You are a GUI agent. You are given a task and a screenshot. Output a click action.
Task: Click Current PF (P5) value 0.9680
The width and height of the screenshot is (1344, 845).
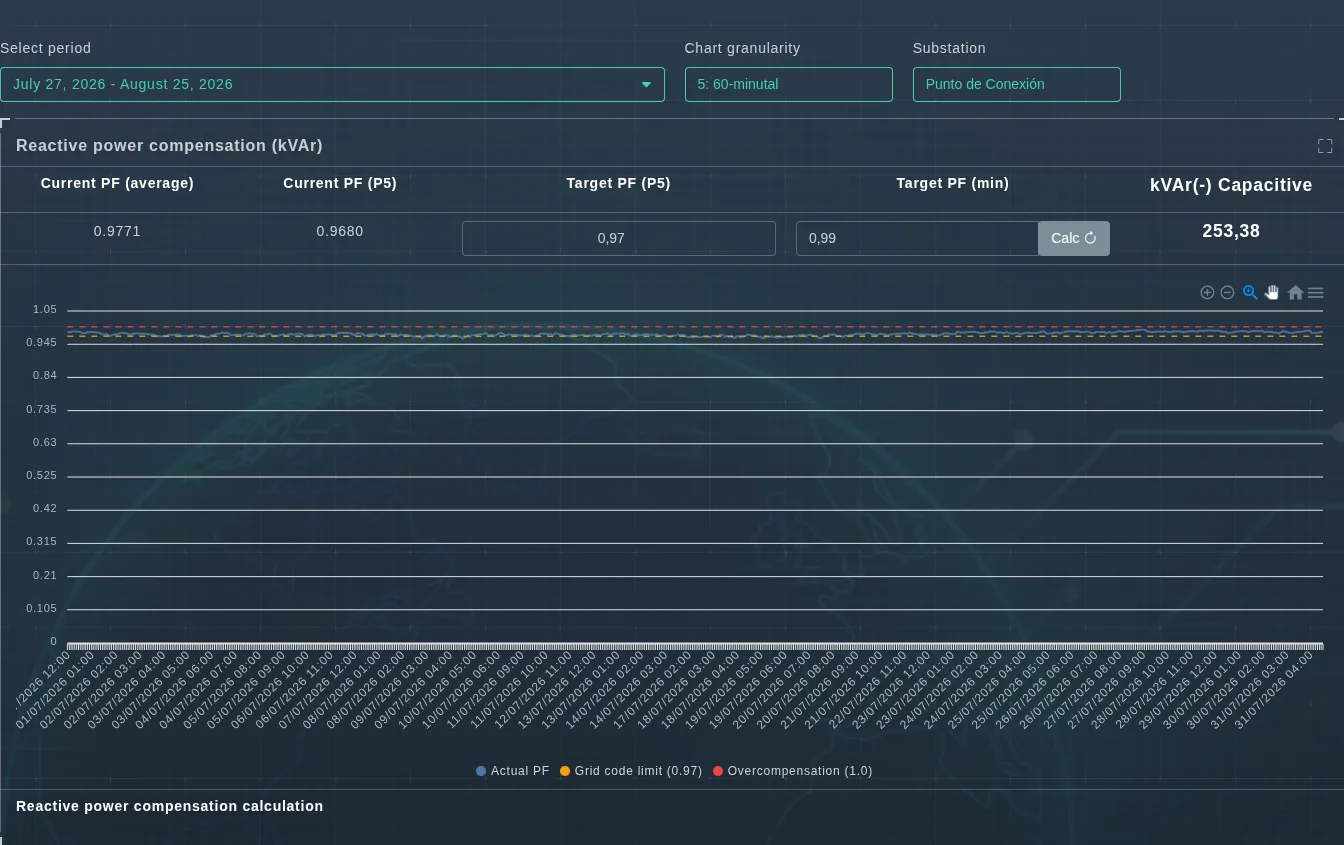click(340, 231)
